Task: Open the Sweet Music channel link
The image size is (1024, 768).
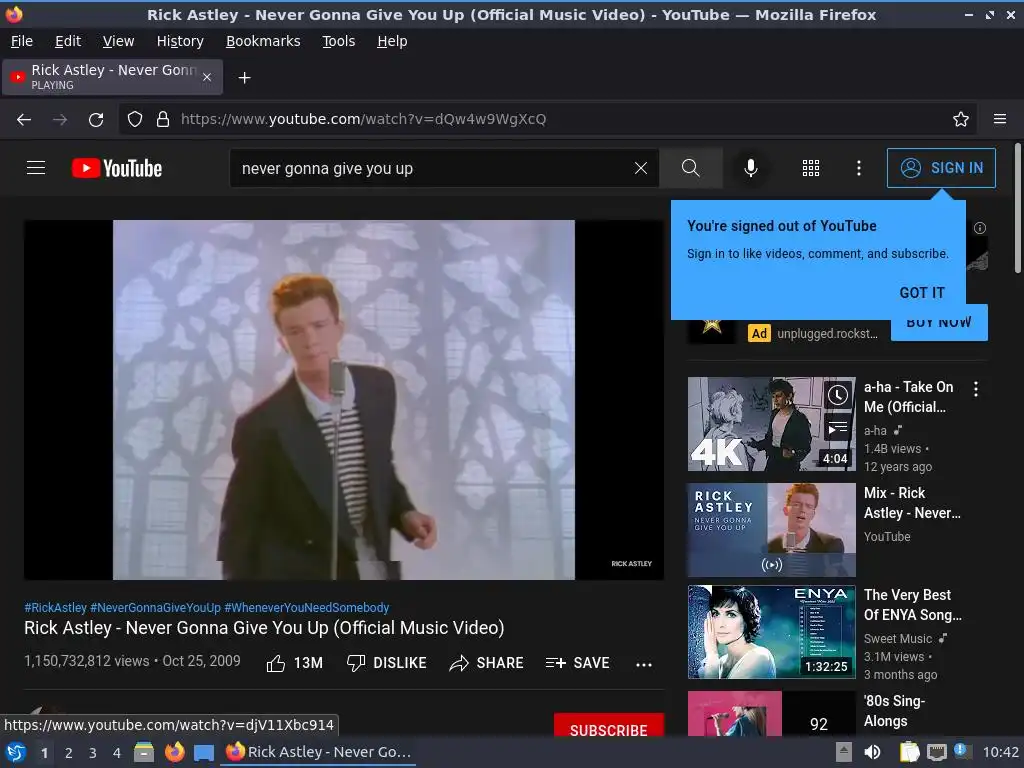Action: [898, 639]
